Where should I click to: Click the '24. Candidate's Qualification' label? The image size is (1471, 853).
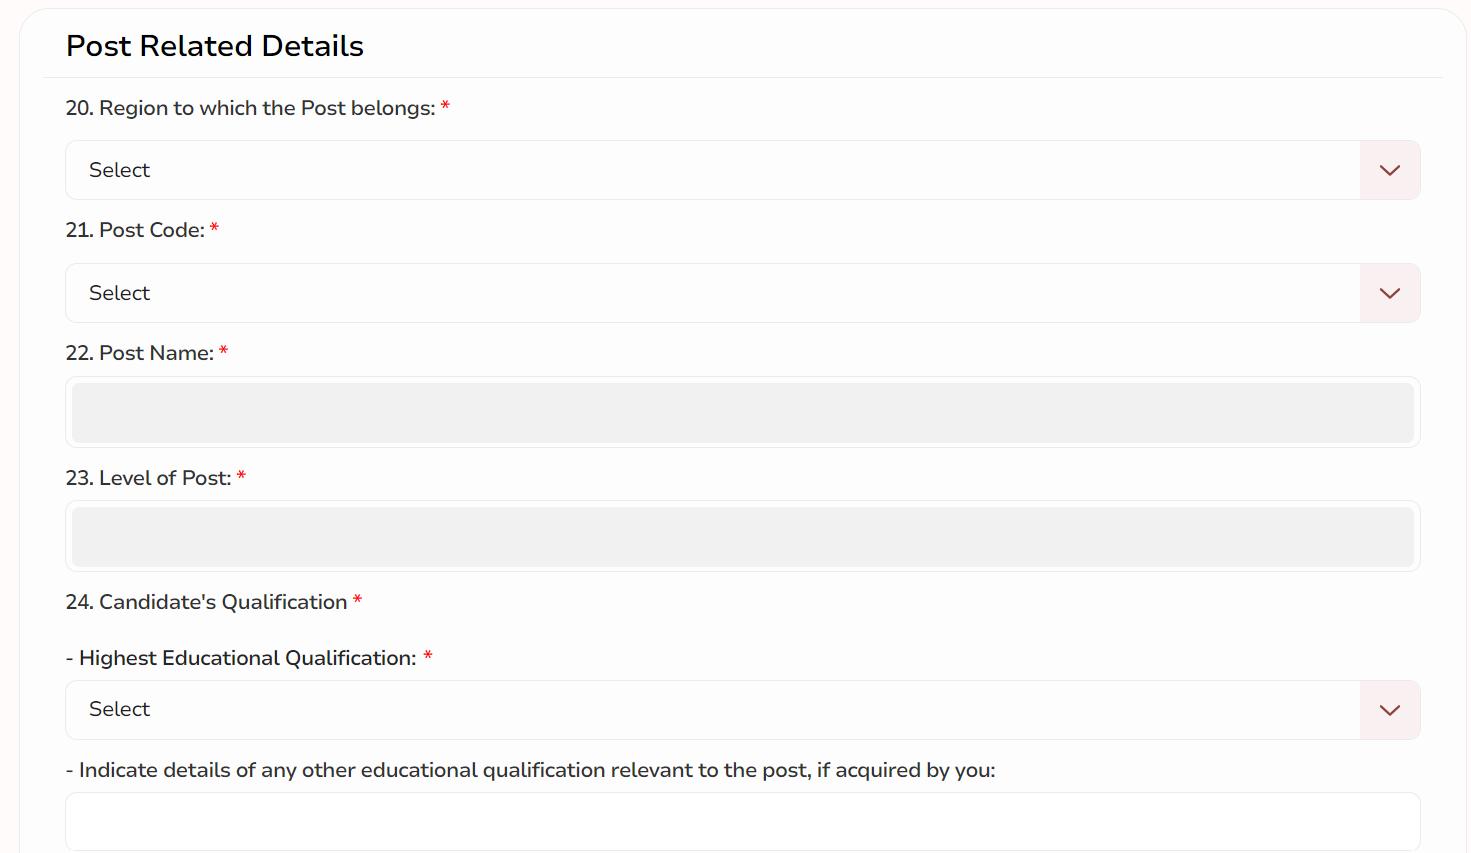click(206, 602)
